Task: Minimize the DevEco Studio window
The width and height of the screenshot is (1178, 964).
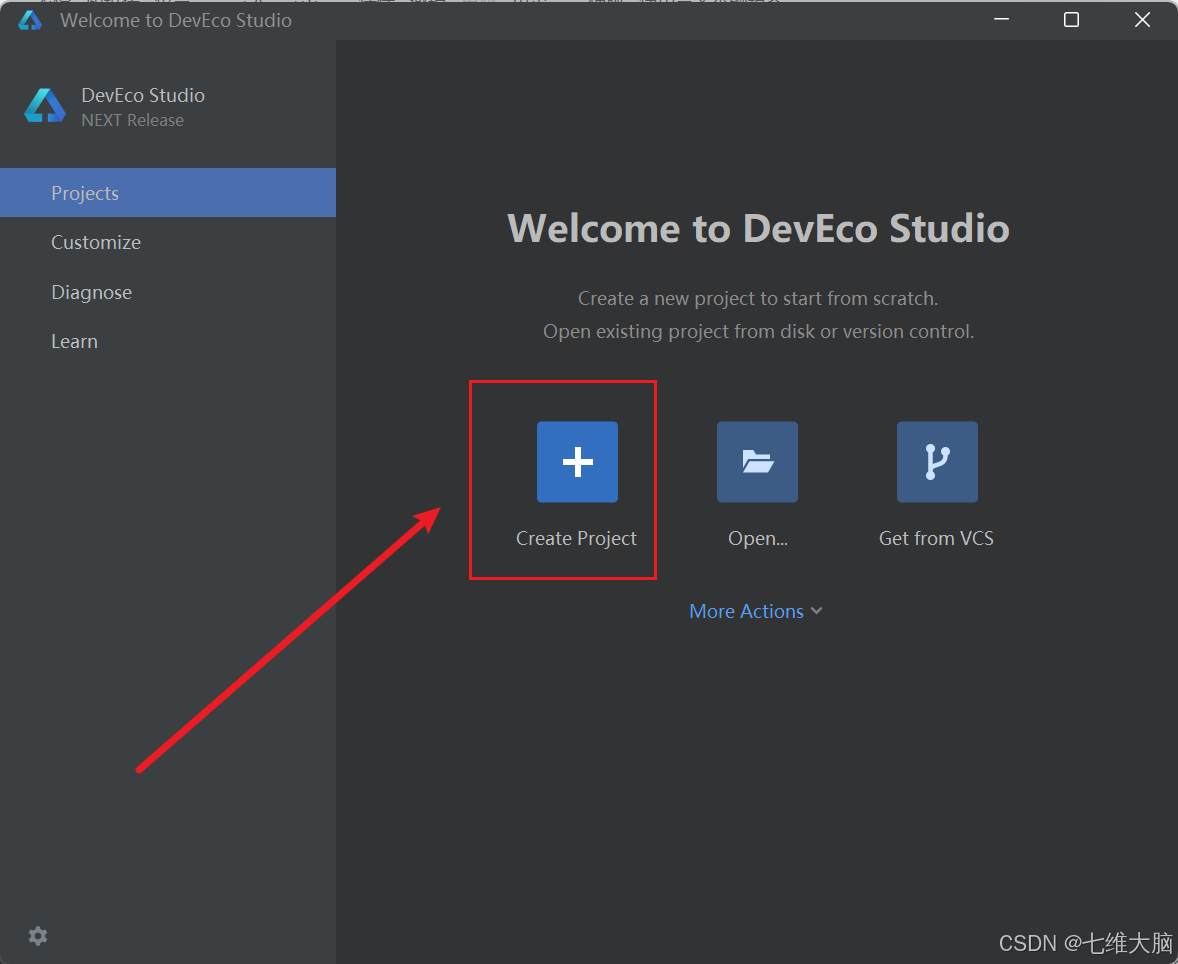Action: [x=1001, y=20]
